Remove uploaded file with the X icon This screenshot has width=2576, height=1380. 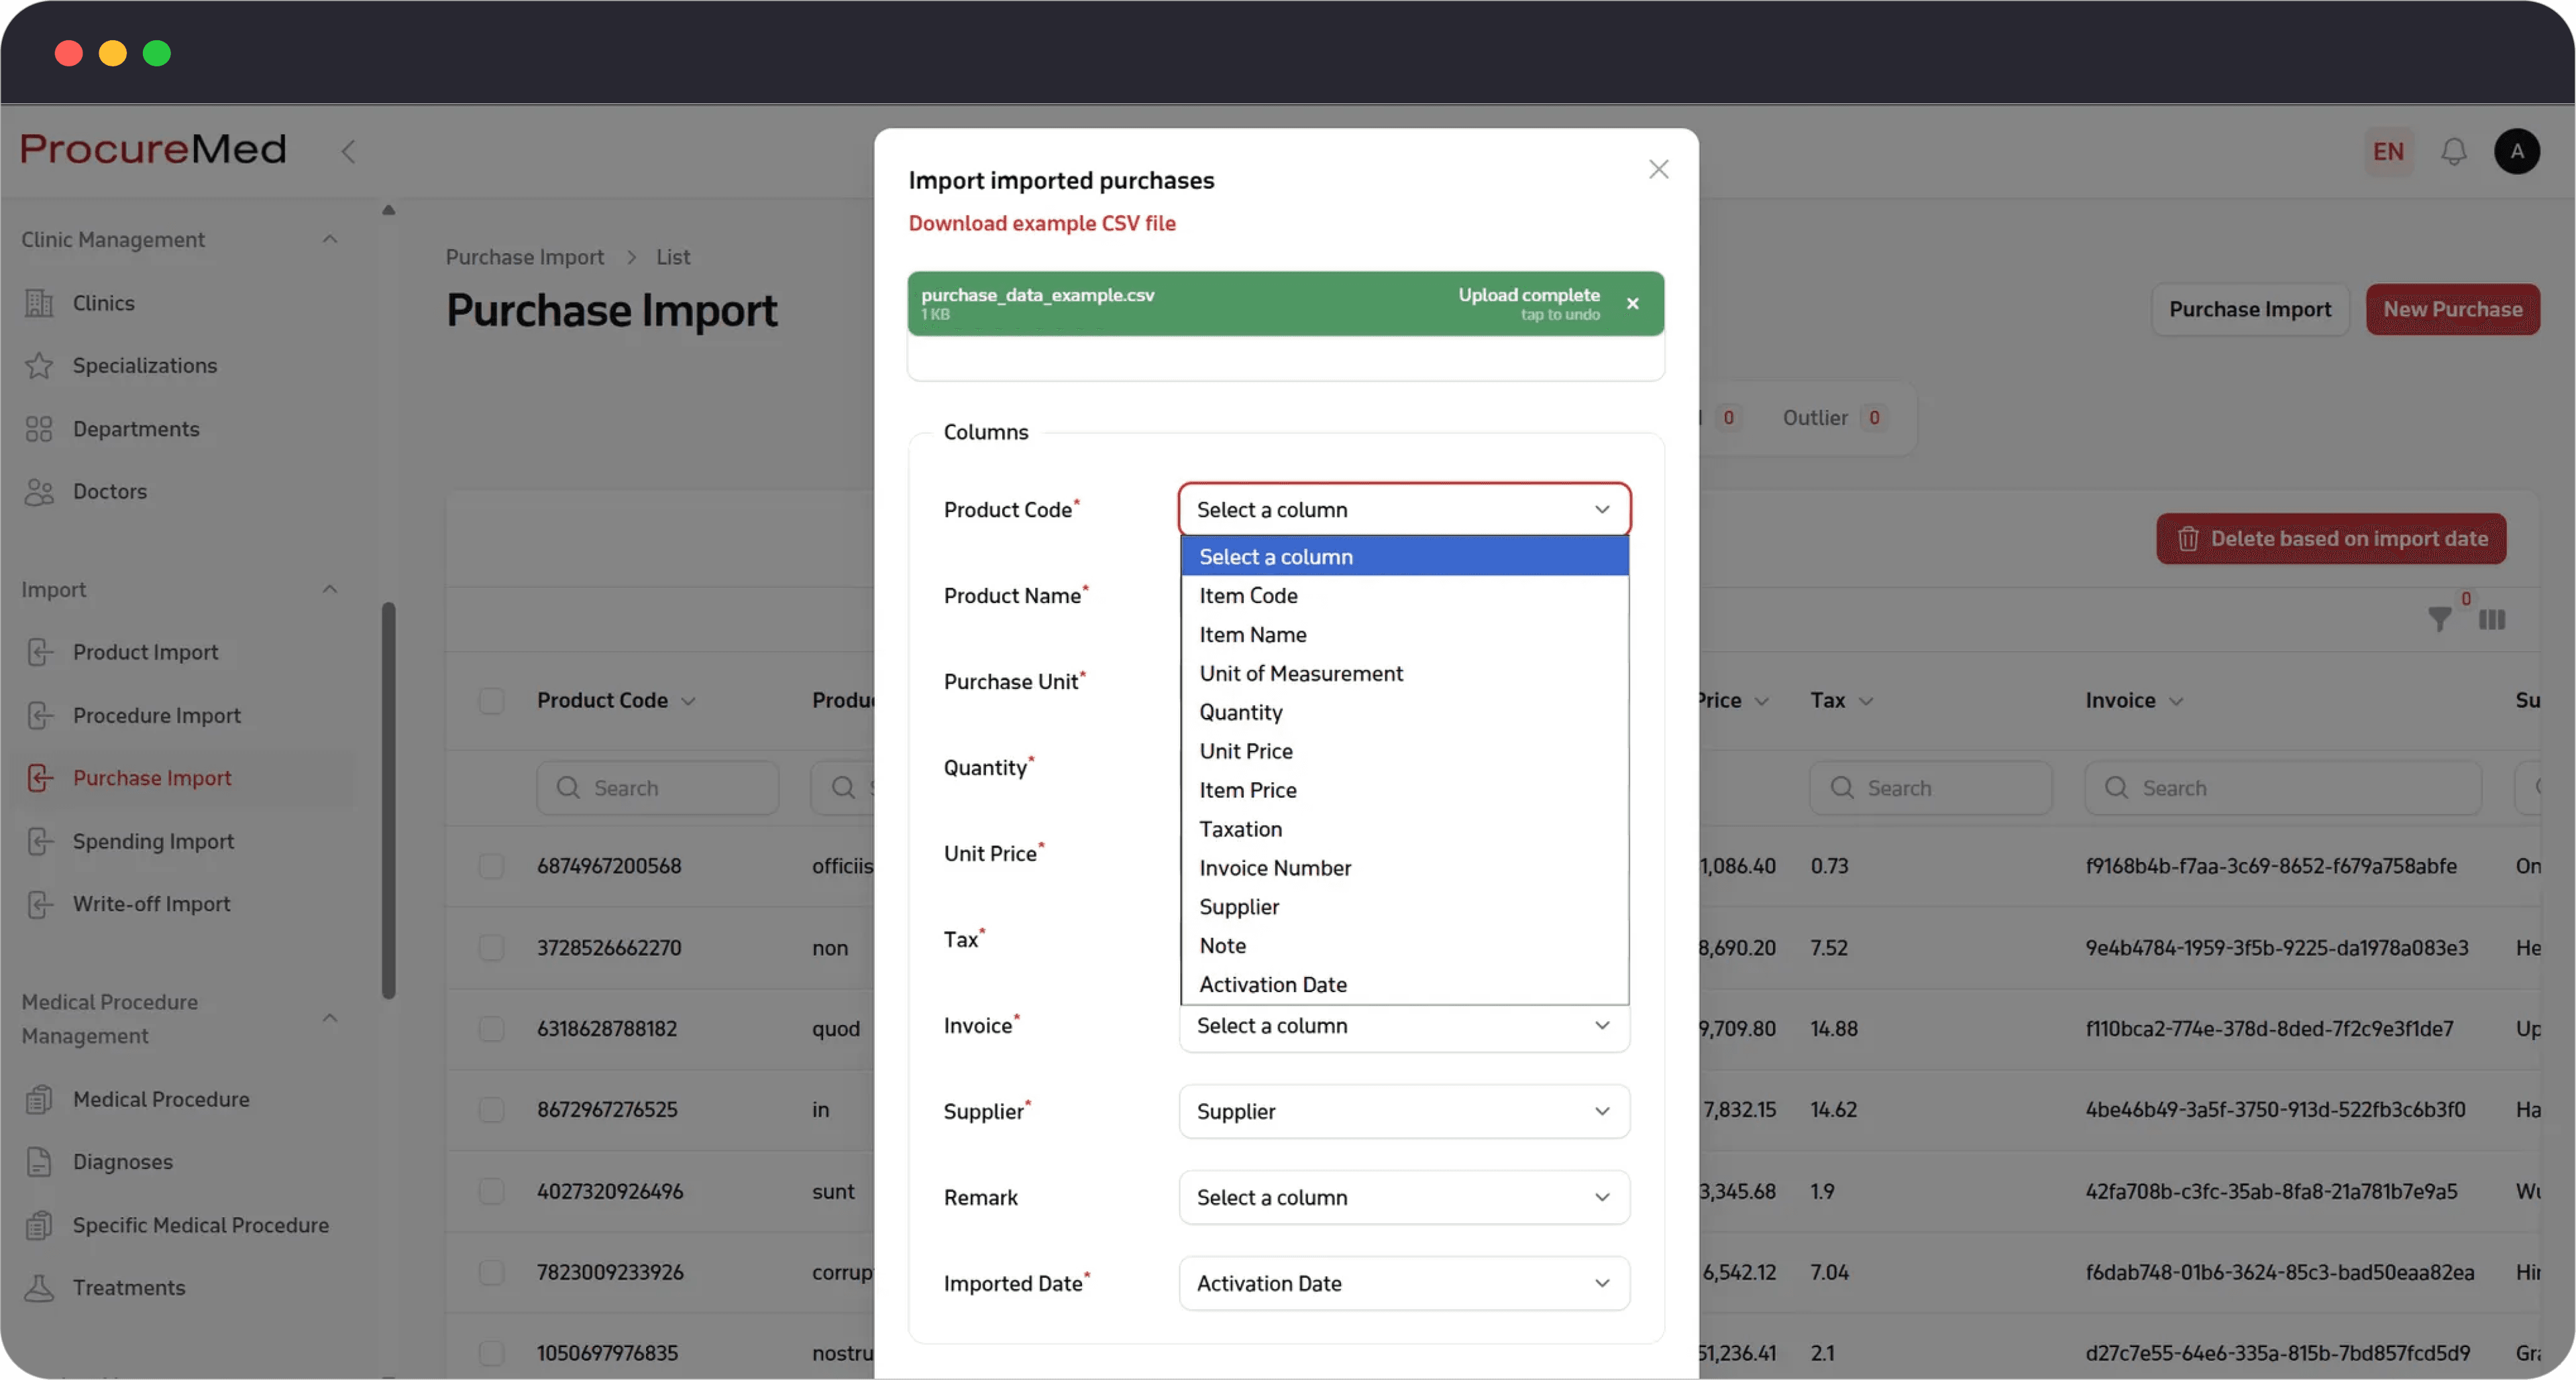[1632, 303]
